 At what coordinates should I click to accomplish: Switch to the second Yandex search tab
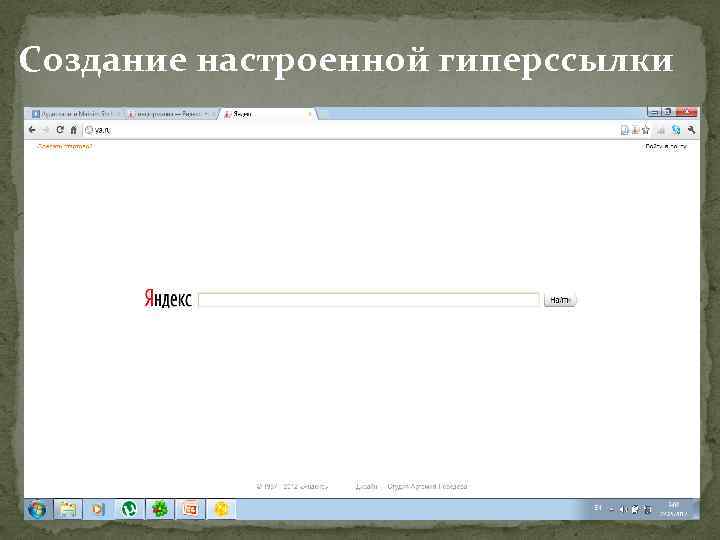(170, 114)
